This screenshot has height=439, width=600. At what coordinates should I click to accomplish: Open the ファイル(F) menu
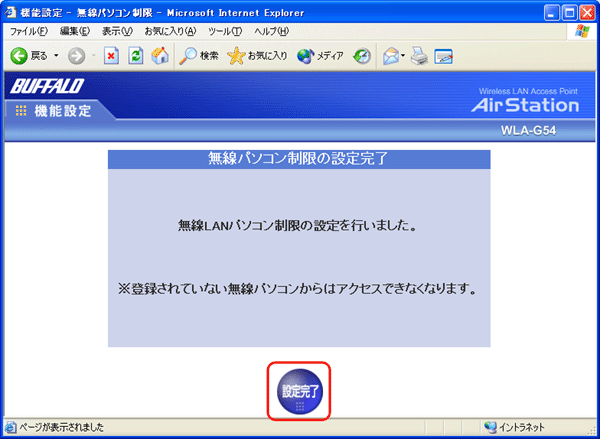28,32
